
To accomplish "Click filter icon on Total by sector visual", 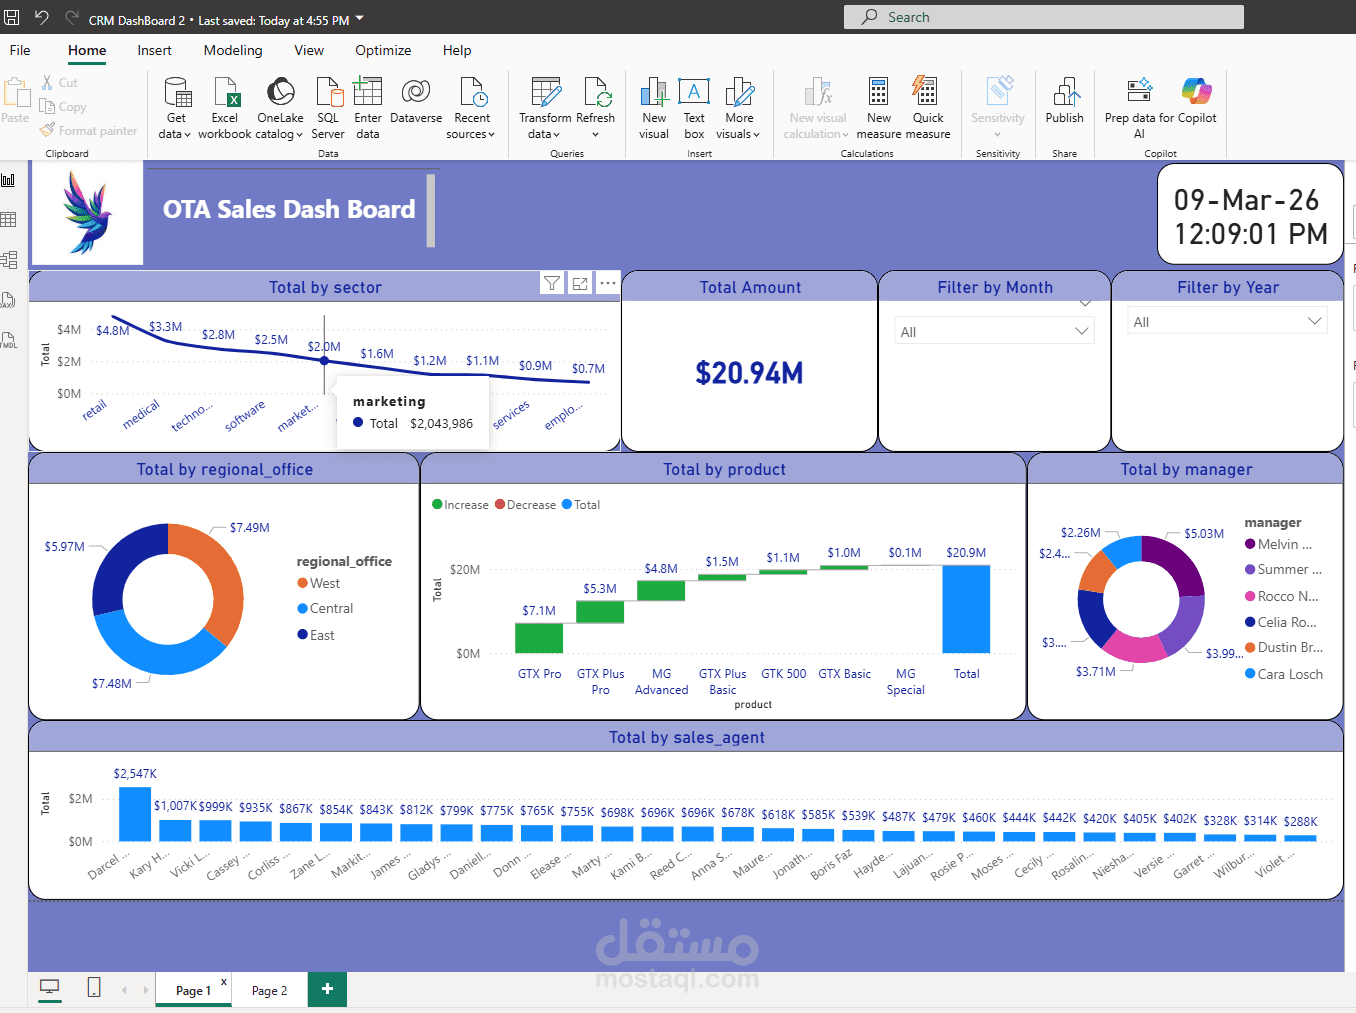I will (x=552, y=284).
